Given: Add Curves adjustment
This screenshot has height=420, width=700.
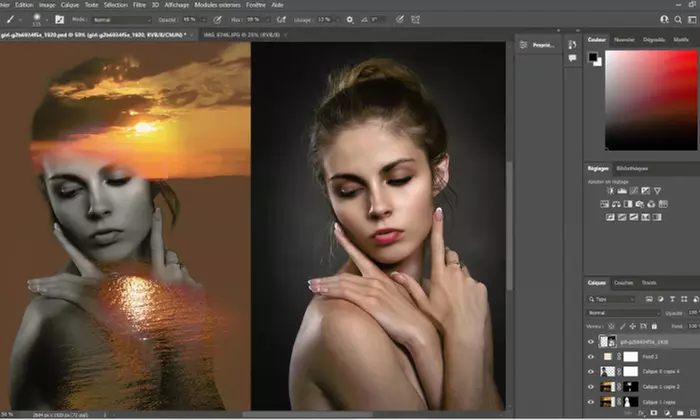Looking at the screenshot, I should [633, 191].
